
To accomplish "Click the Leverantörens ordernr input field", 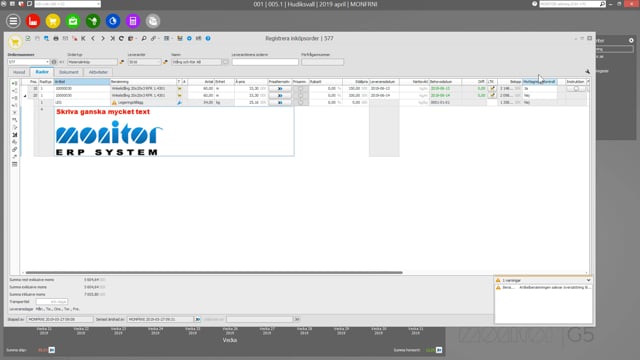I will 265,62.
